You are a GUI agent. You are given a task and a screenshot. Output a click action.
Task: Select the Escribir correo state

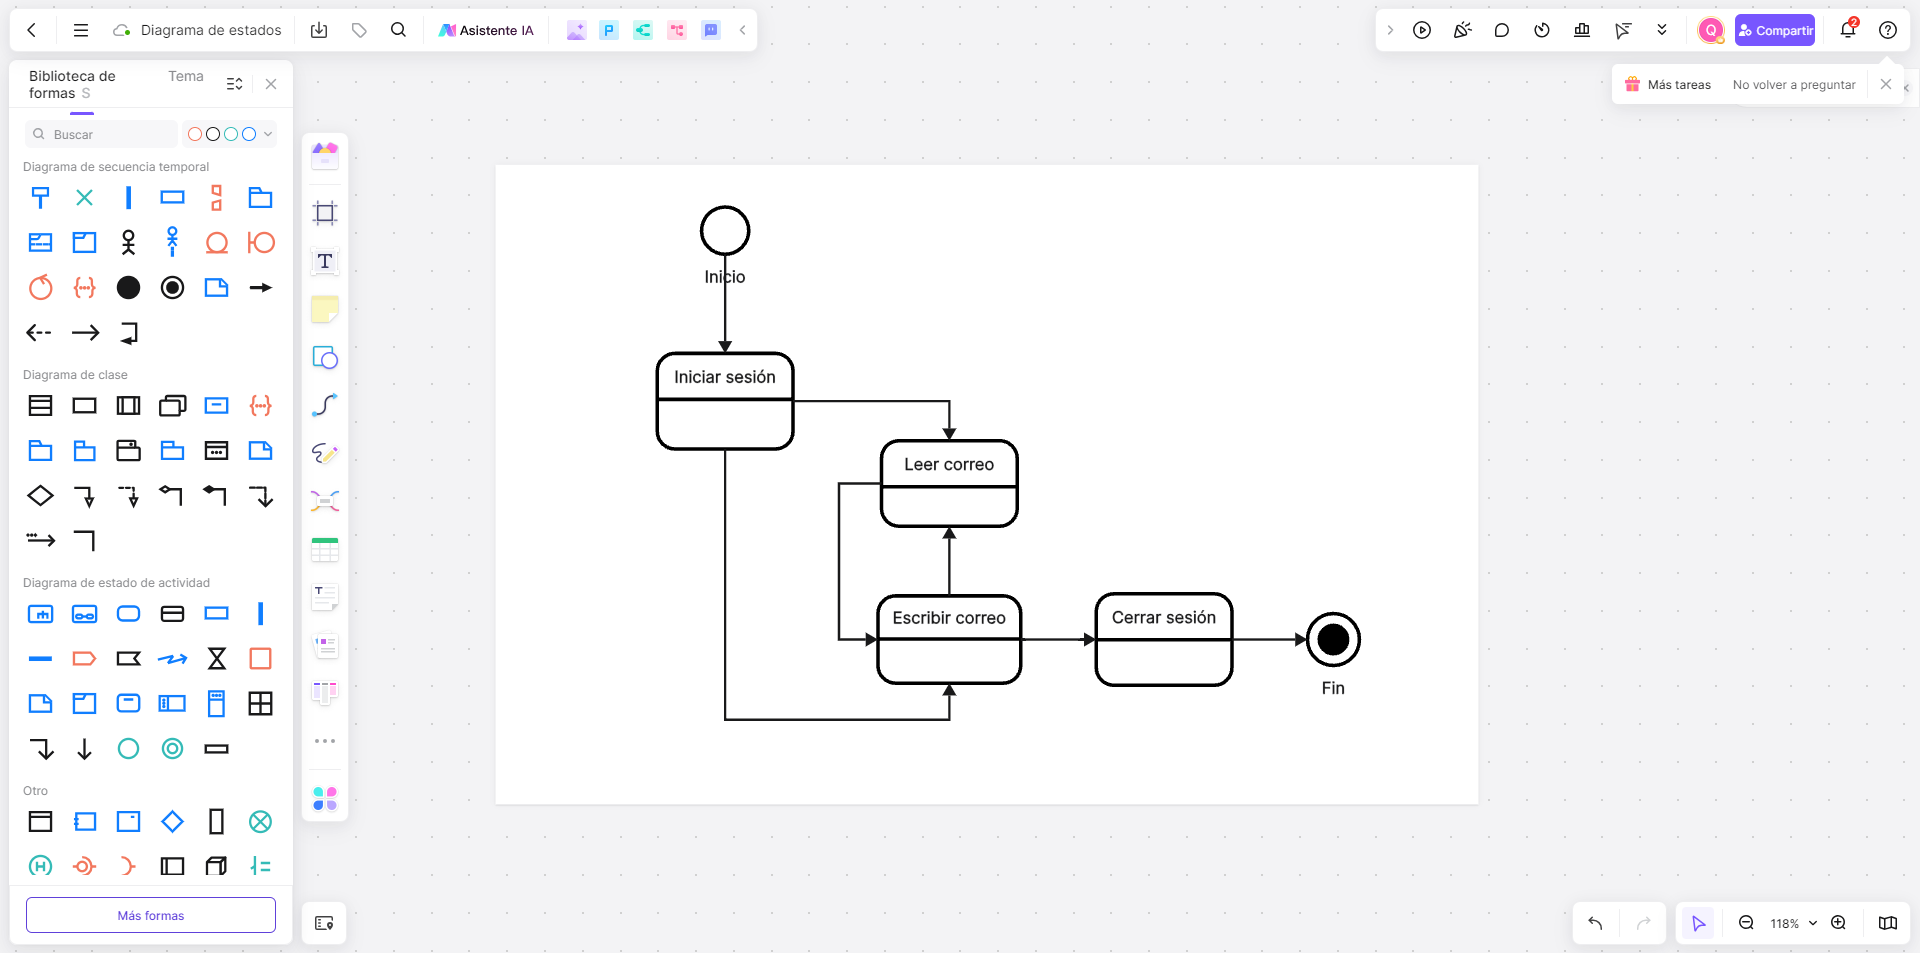[x=949, y=640]
